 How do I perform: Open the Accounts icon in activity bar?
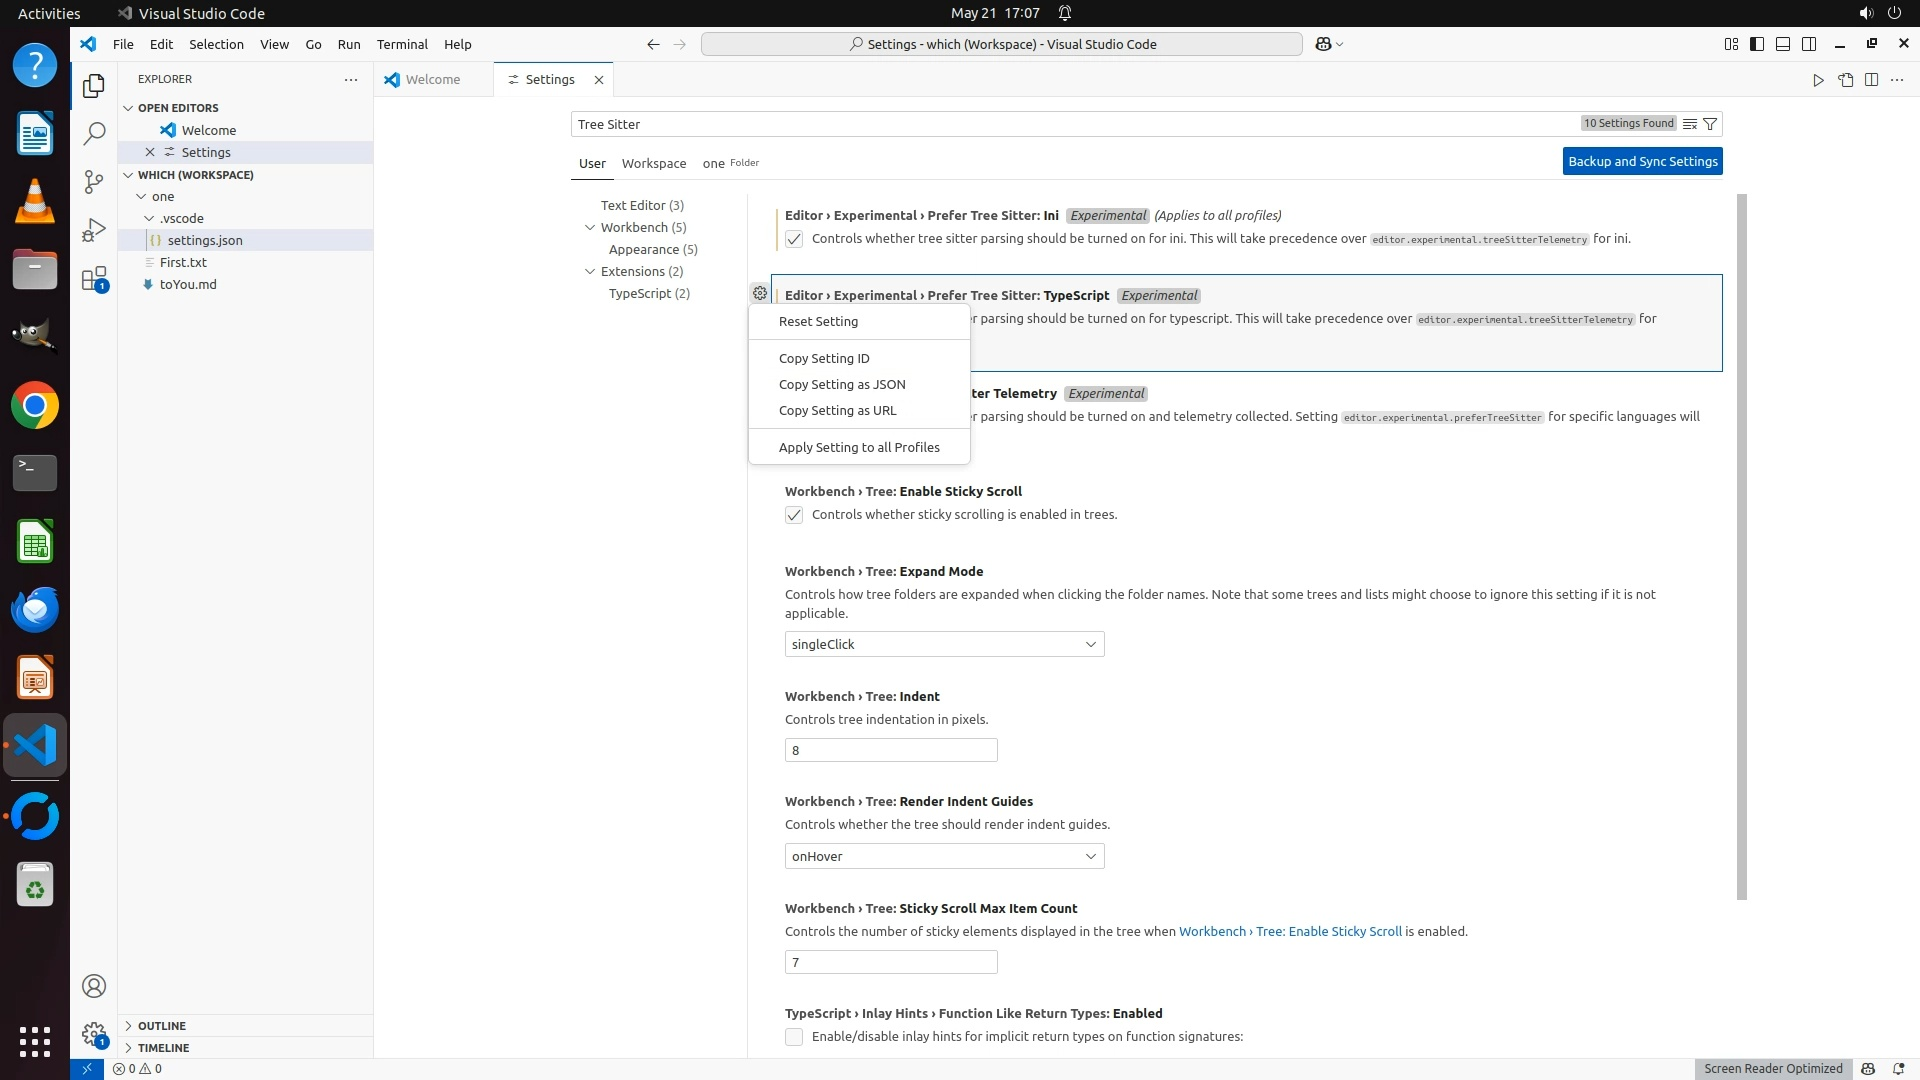click(x=94, y=986)
